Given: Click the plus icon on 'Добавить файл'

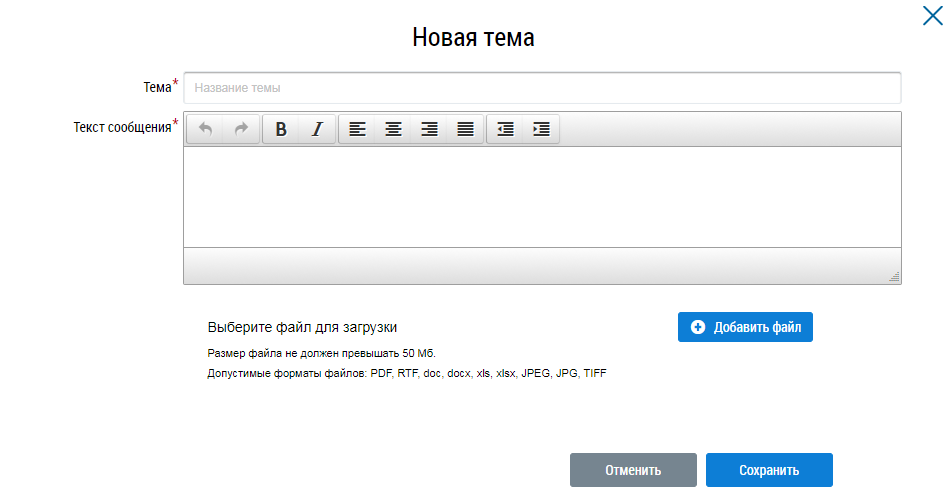Looking at the screenshot, I should [x=698, y=327].
